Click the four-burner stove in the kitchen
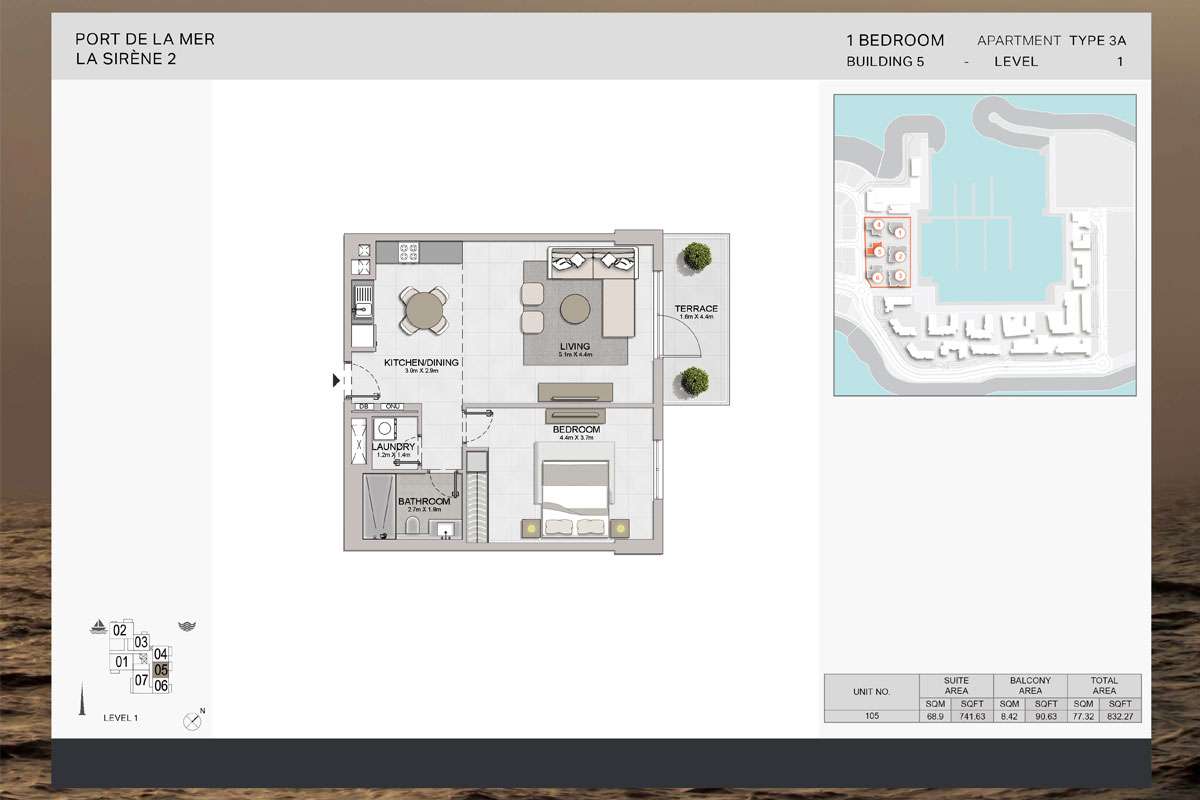1200x800 pixels. tap(408, 251)
